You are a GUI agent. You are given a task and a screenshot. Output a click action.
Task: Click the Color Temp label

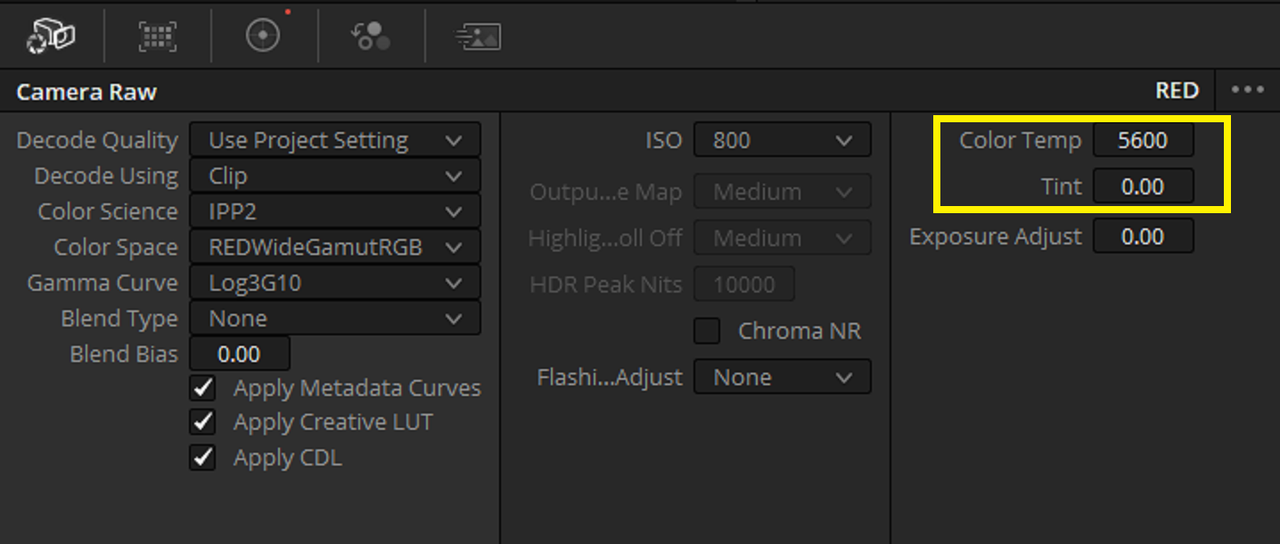tap(1020, 140)
